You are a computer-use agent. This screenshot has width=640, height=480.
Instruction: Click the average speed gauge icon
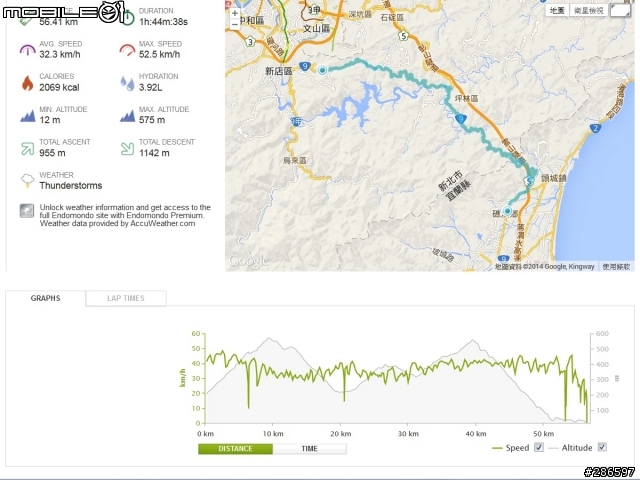(x=27, y=49)
